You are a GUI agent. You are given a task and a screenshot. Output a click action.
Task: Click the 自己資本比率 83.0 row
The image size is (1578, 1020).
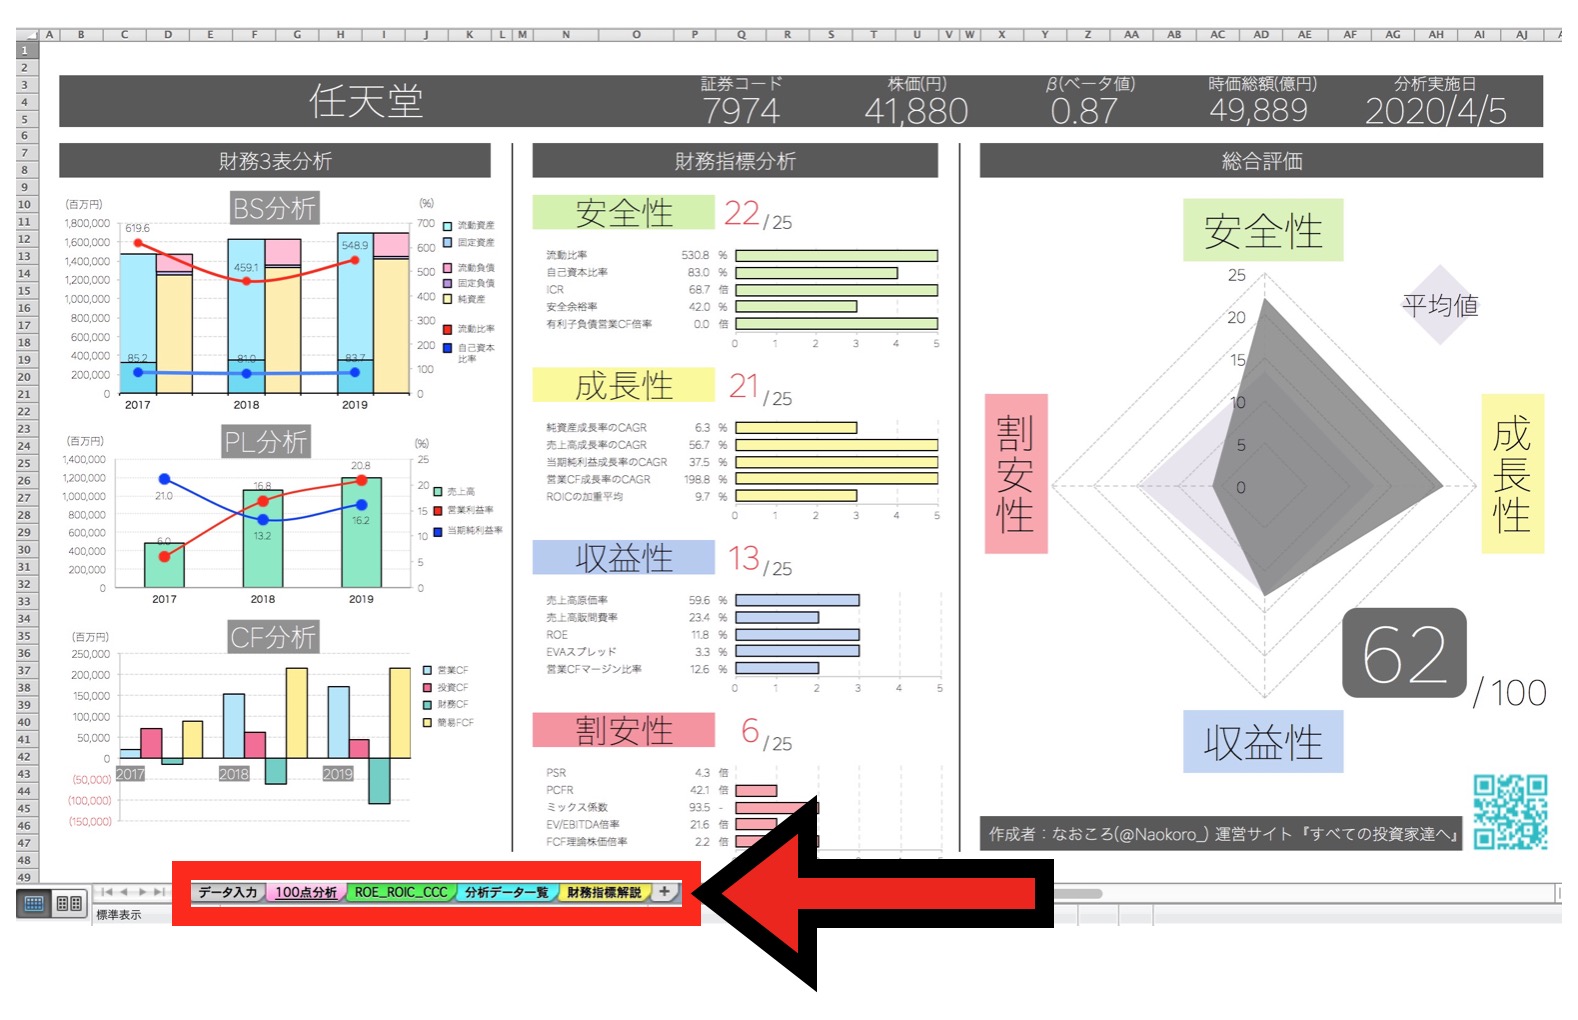[x=741, y=272]
